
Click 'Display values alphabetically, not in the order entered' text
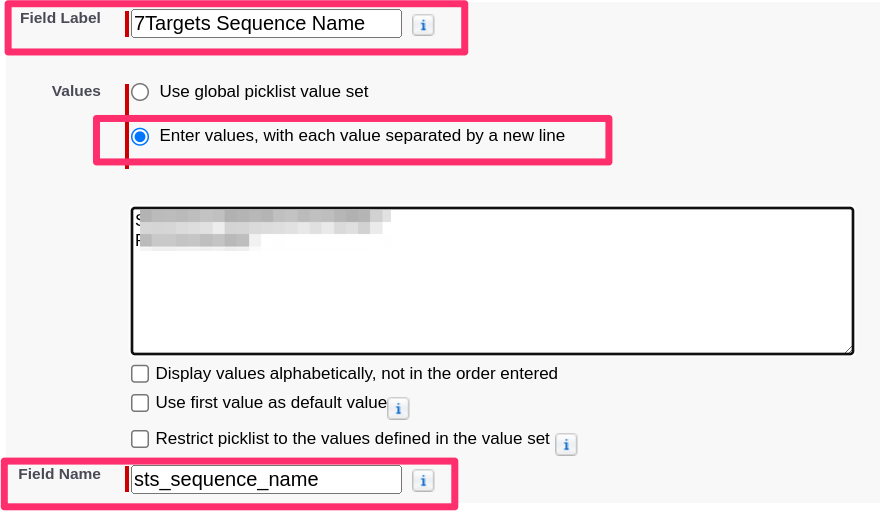(357, 374)
